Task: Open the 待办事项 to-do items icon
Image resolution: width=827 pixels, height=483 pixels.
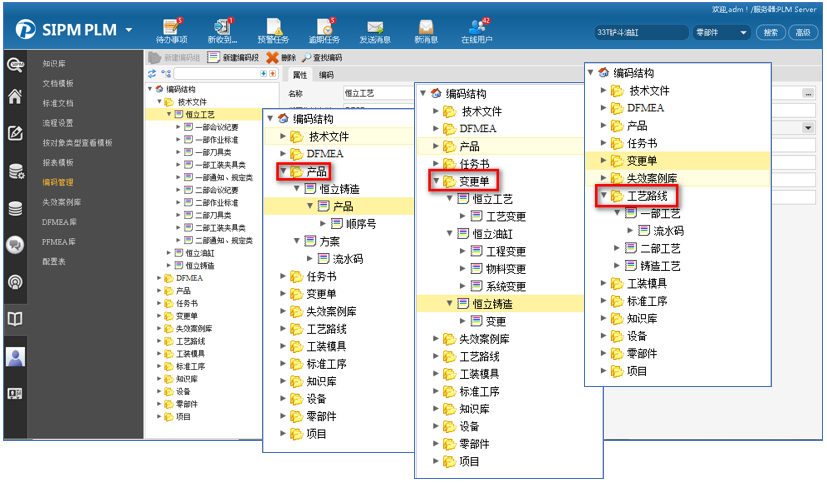Action: [x=172, y=30]
